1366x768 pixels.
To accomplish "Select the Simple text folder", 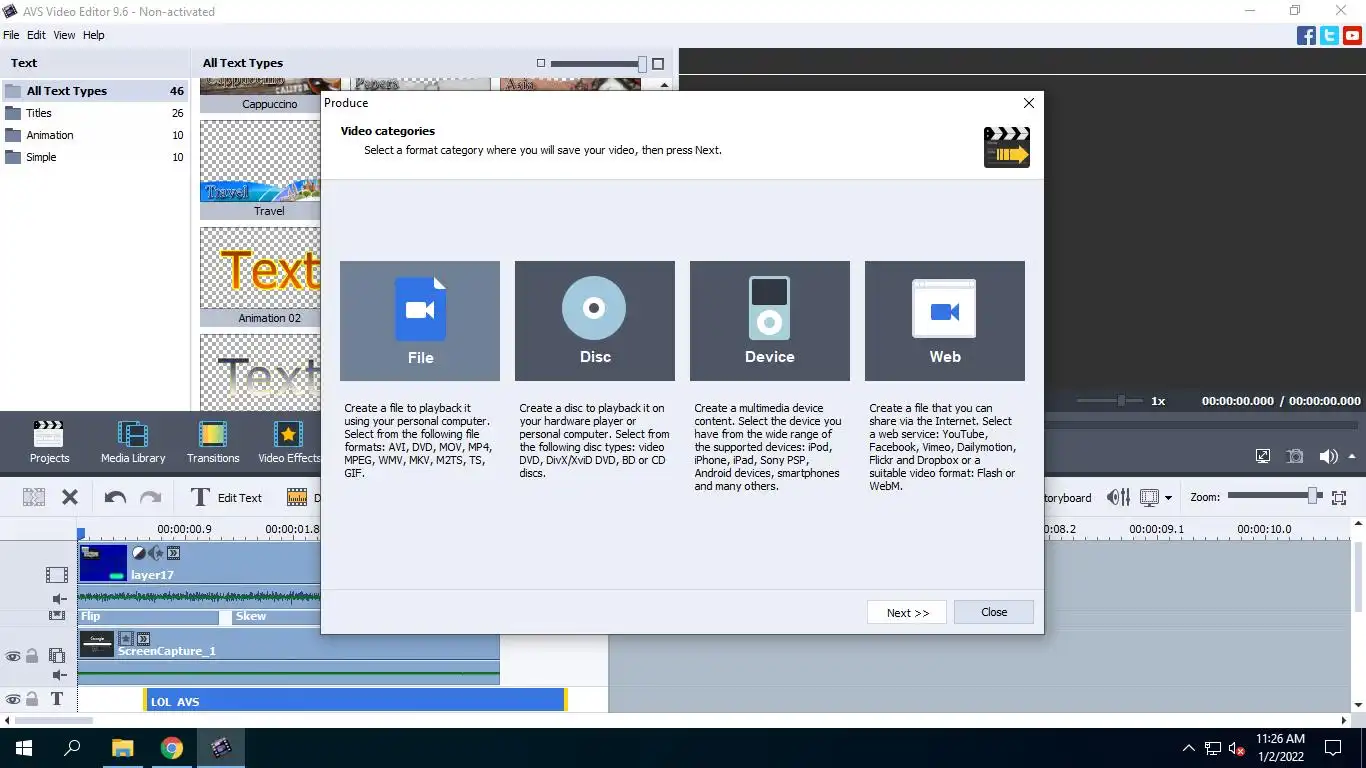I will click(95, 157).
